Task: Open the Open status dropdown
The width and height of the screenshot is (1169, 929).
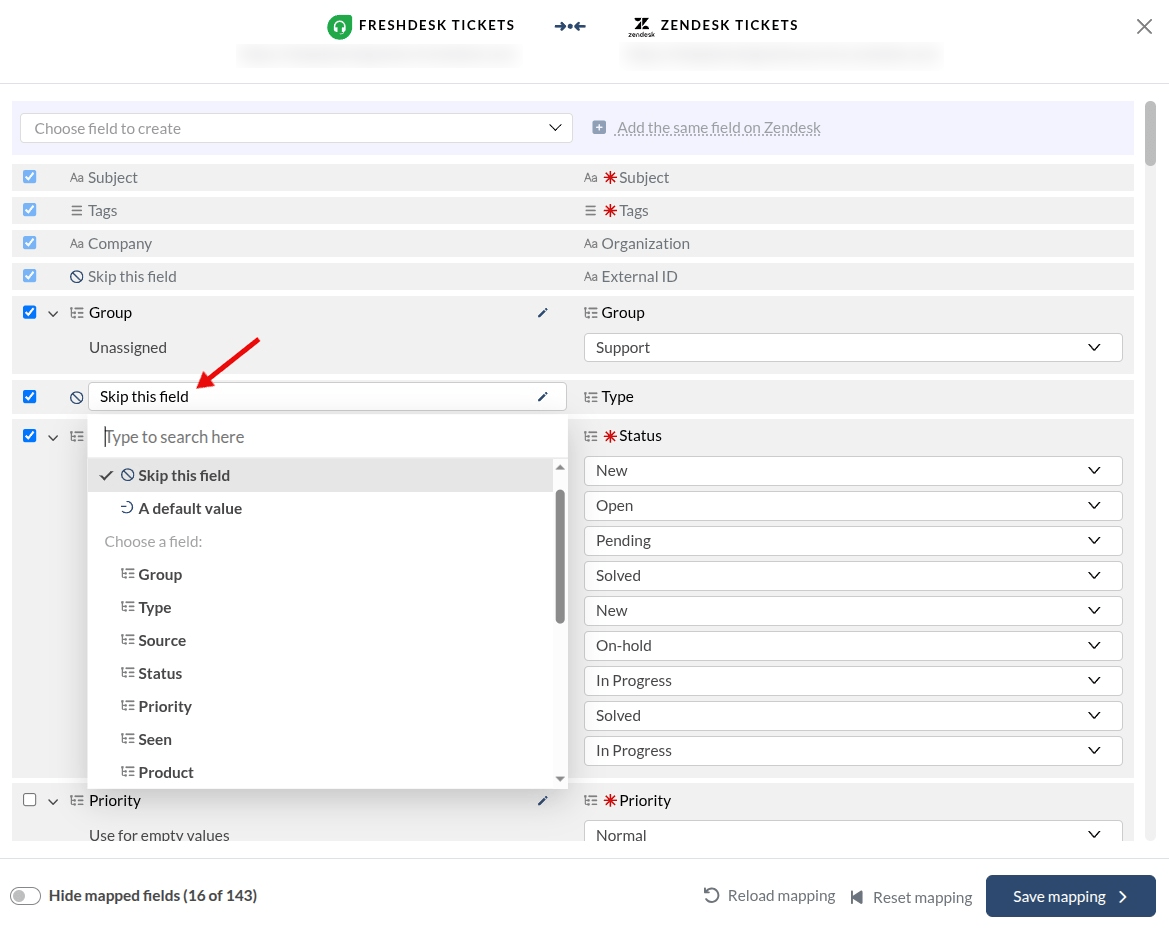Action: (853, 506)
